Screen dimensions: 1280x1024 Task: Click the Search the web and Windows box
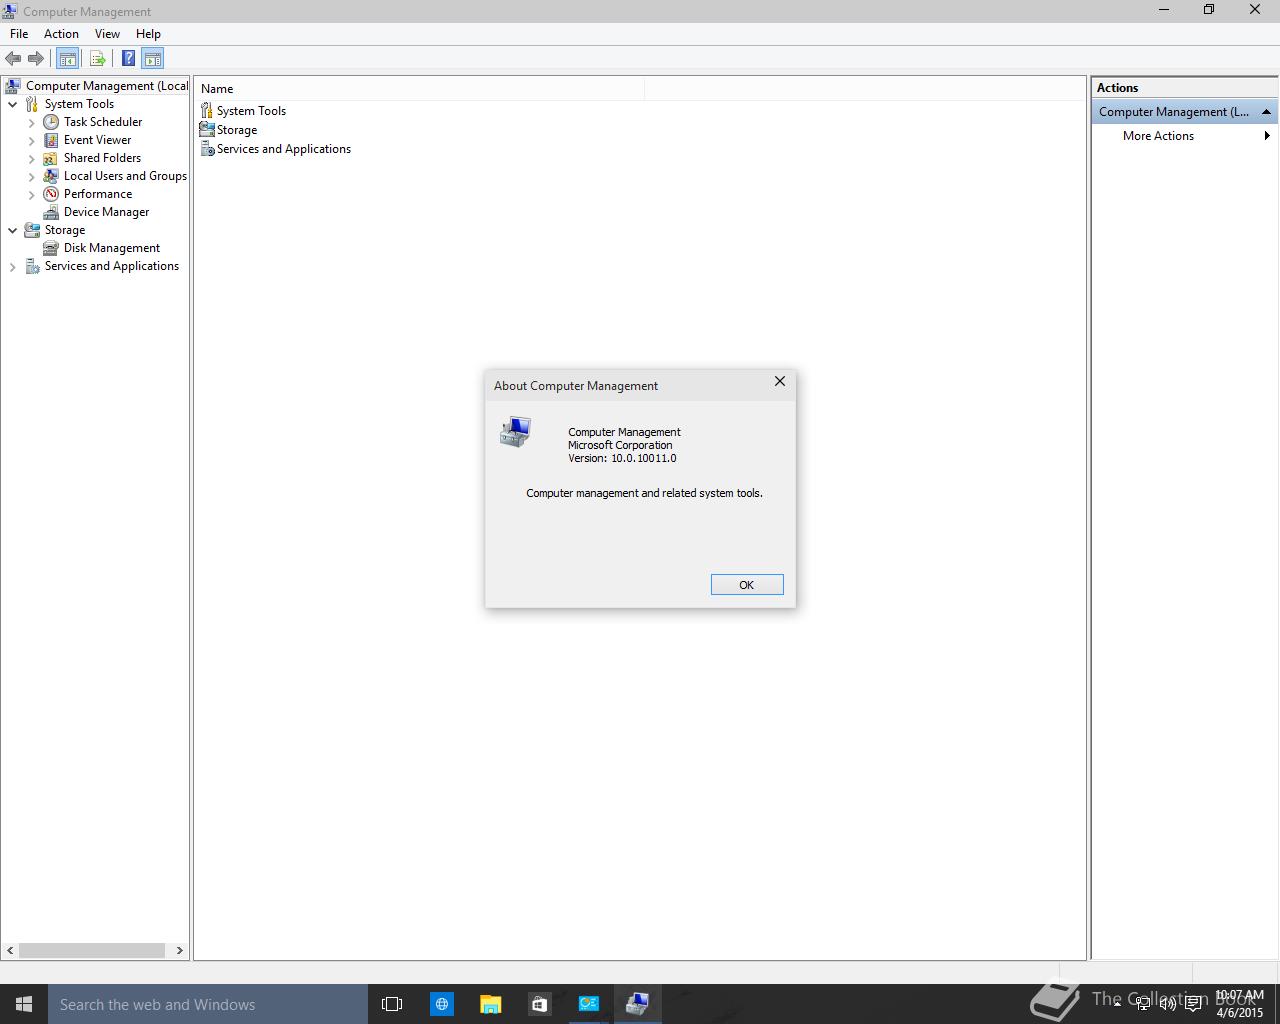208,1004
